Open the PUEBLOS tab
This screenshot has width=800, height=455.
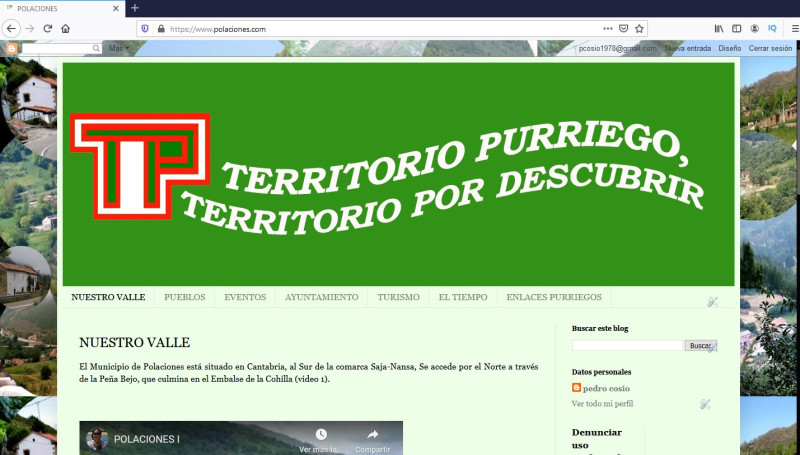185,297
